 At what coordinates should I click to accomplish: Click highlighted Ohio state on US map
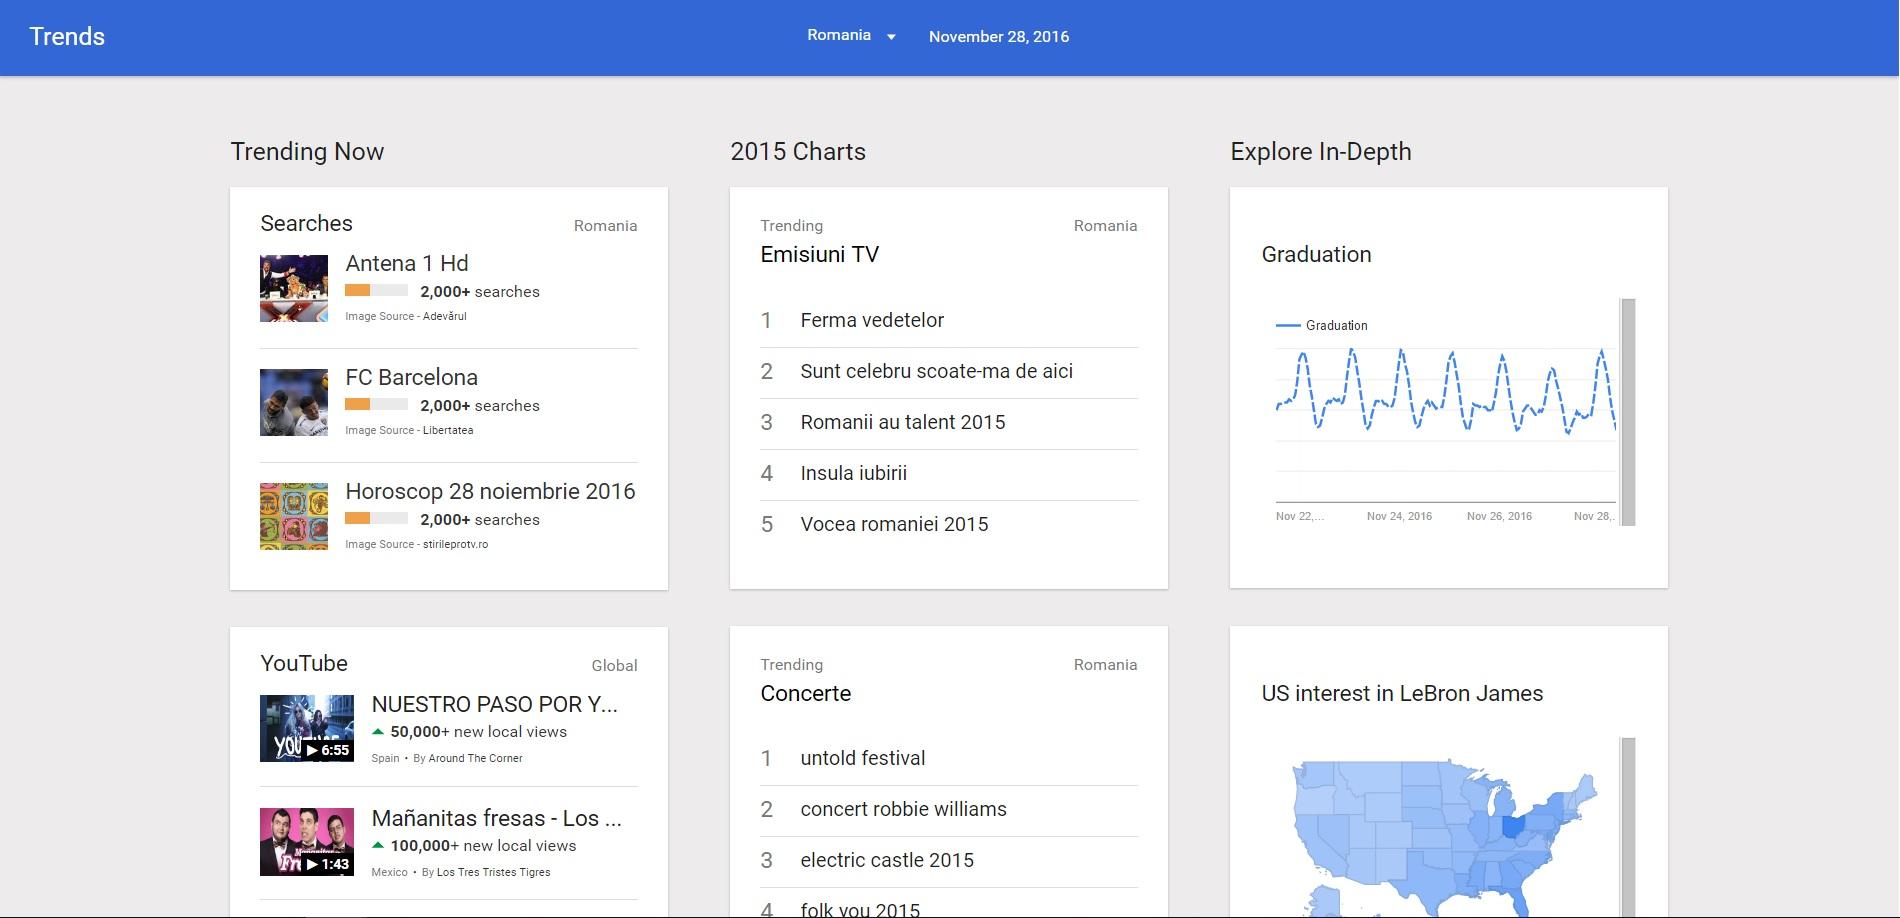coord(1514,827)
